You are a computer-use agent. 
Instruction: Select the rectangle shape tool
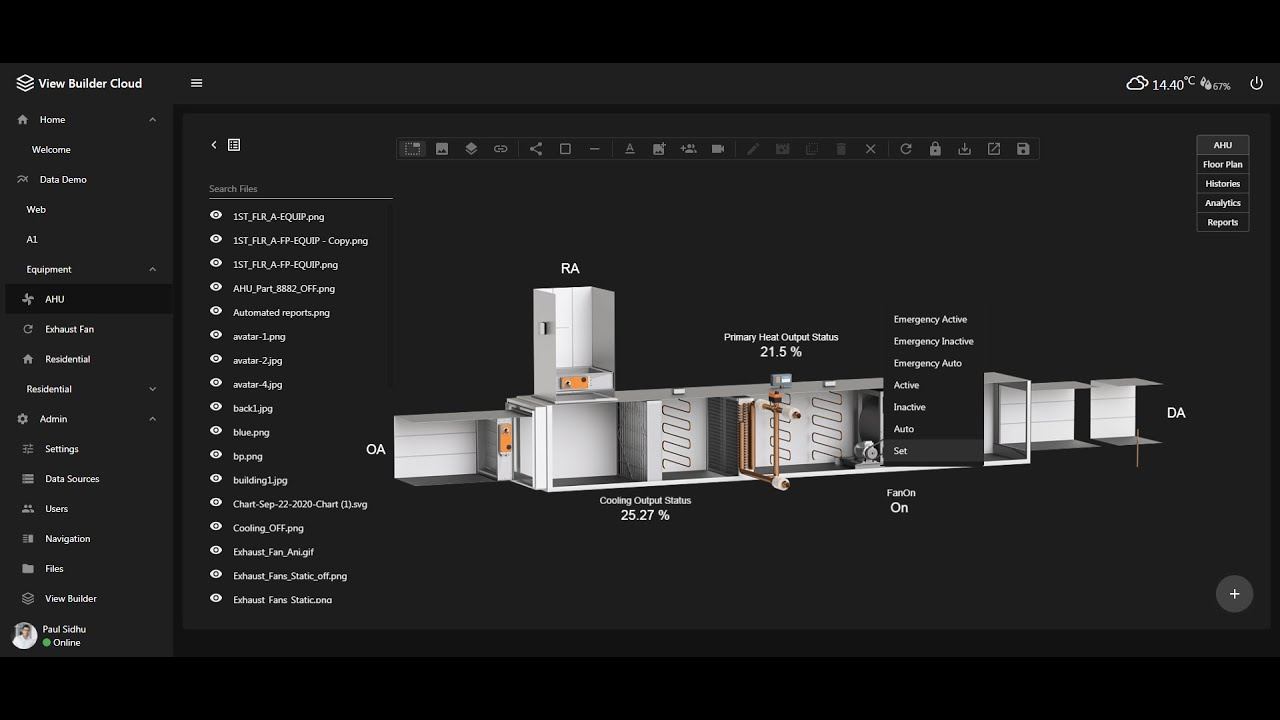565,149
